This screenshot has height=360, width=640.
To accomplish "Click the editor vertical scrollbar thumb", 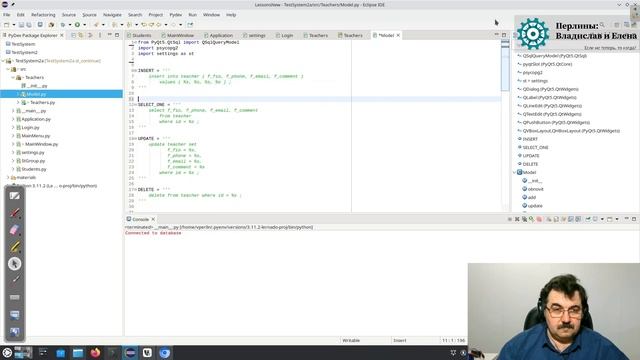I will (505, 66).
